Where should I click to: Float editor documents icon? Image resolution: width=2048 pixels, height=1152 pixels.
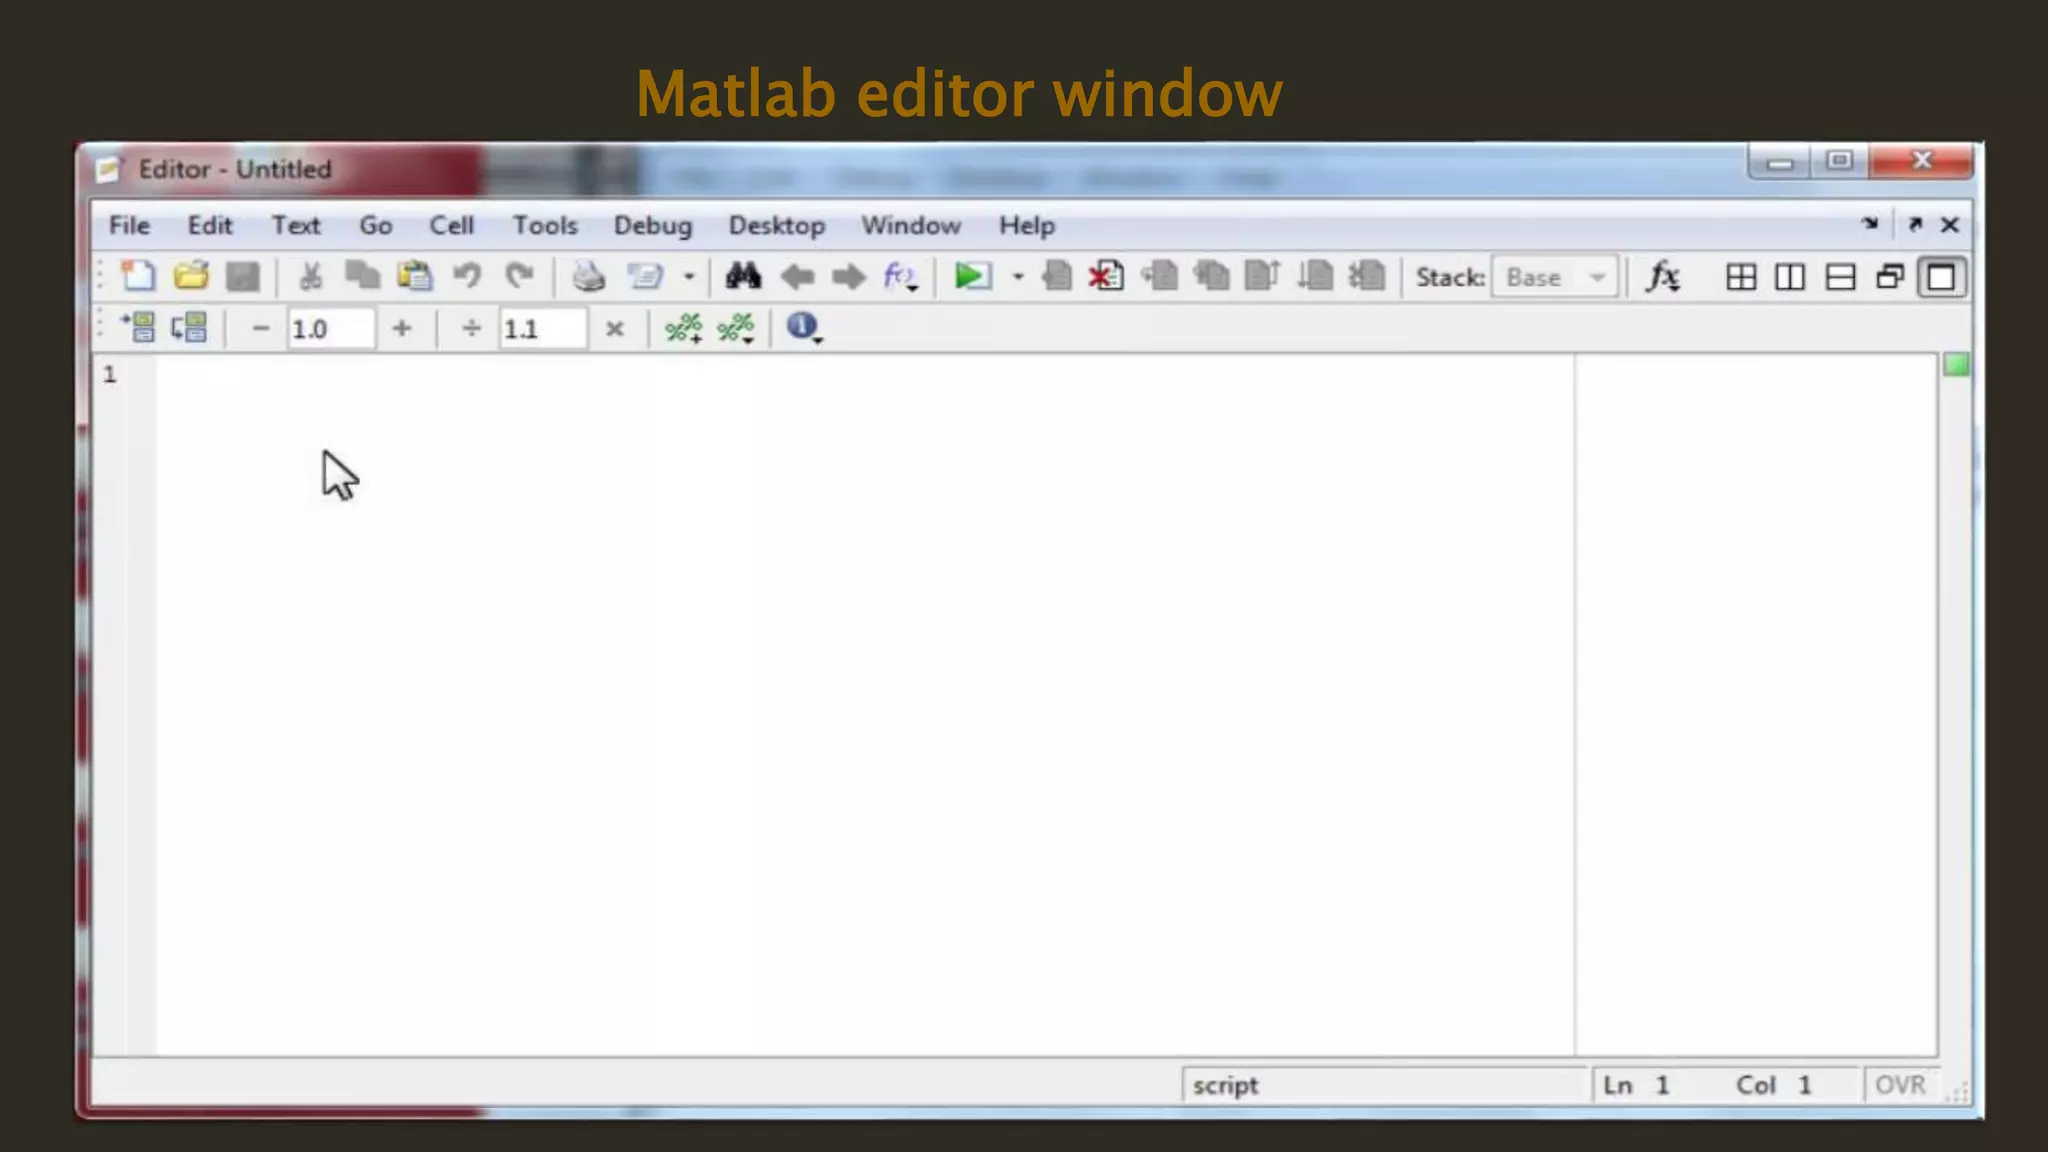coord(1890,277)
